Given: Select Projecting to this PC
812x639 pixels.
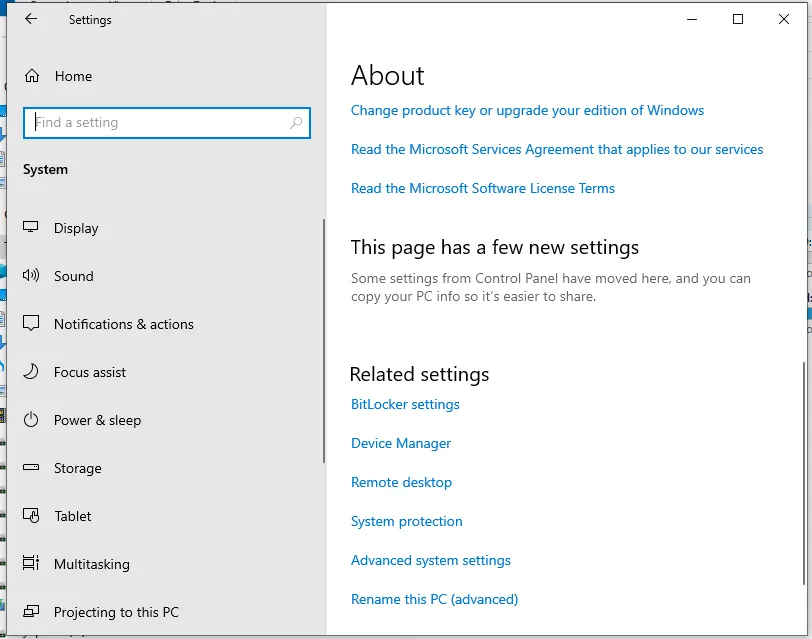Looking at the screenshot, I should [x=116, y=612].
